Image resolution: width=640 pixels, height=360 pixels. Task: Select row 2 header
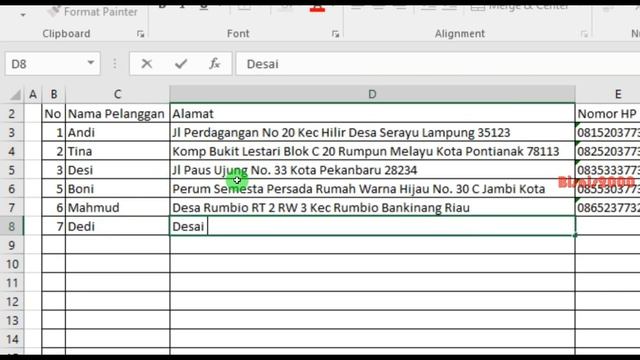12,113
